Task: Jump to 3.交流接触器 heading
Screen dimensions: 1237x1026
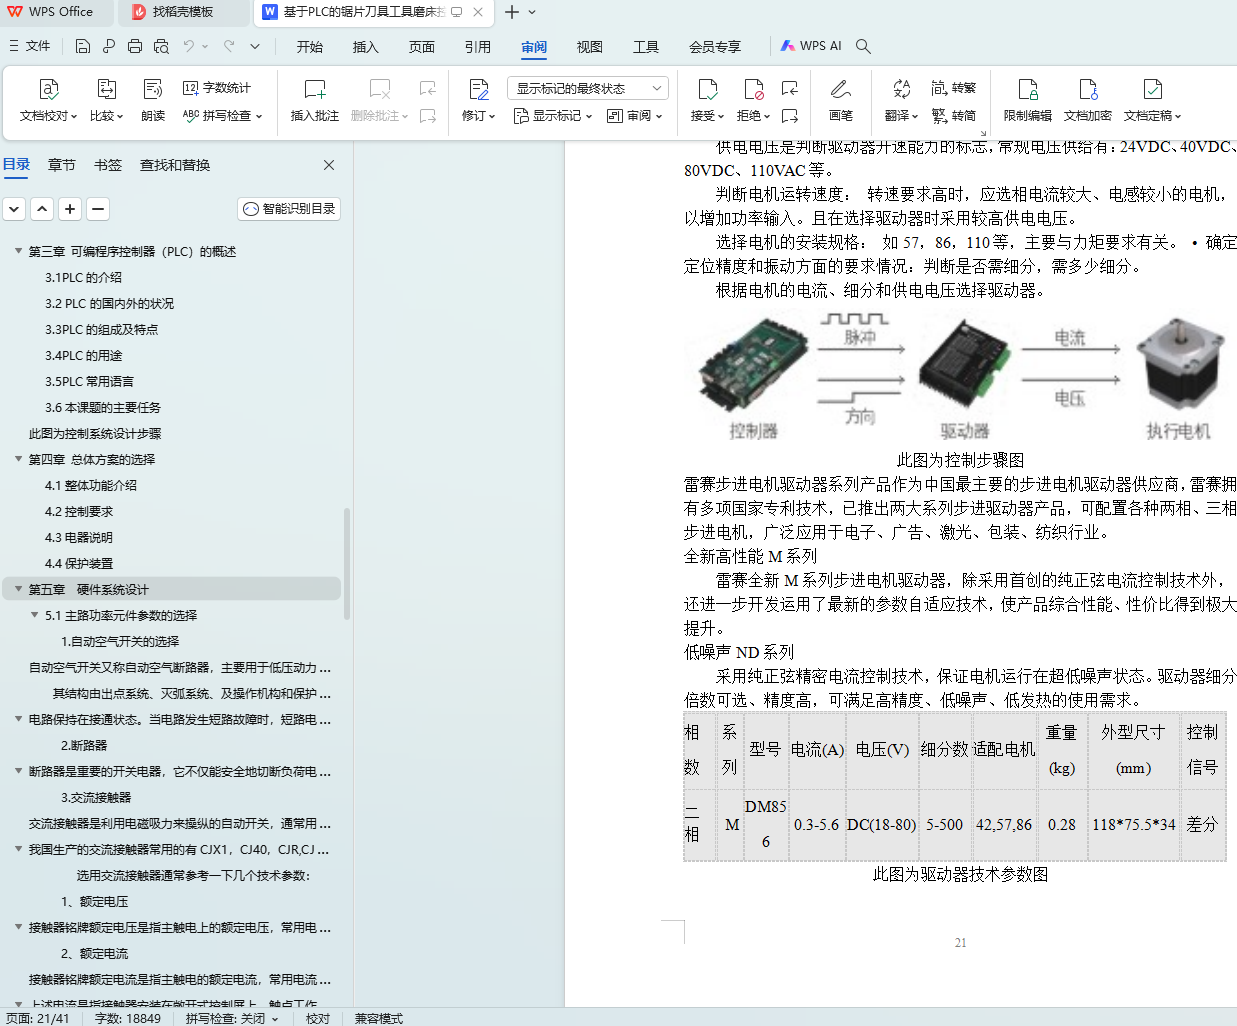Action: pos(96,797)
